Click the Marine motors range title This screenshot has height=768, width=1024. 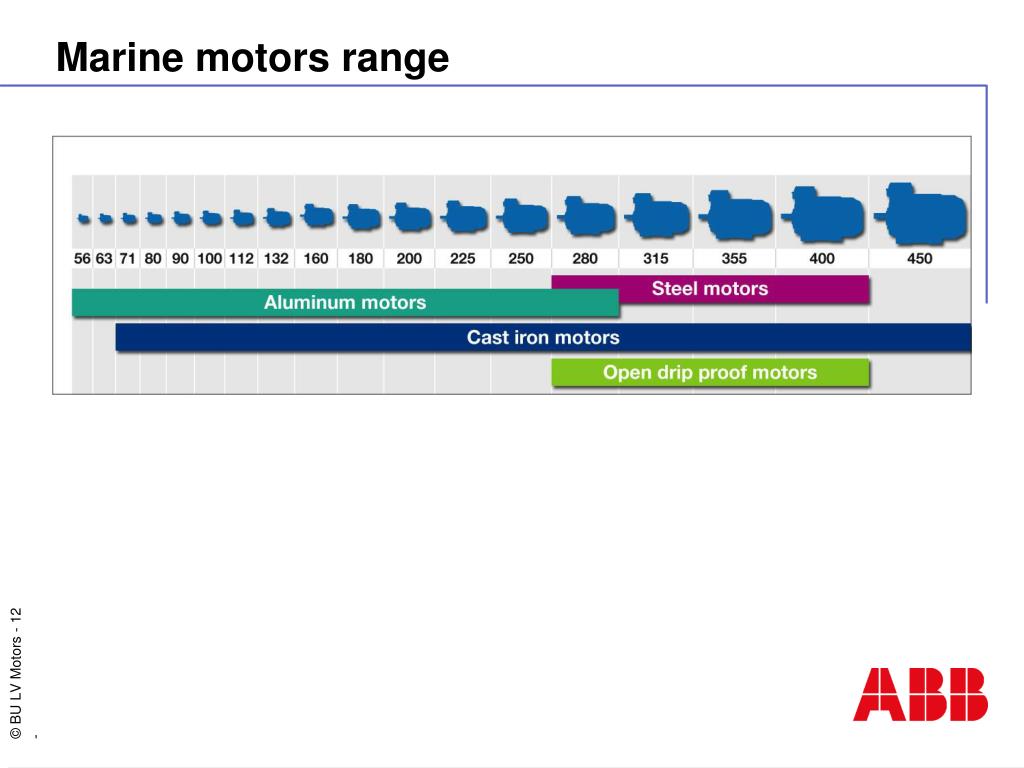coord(253,57)
